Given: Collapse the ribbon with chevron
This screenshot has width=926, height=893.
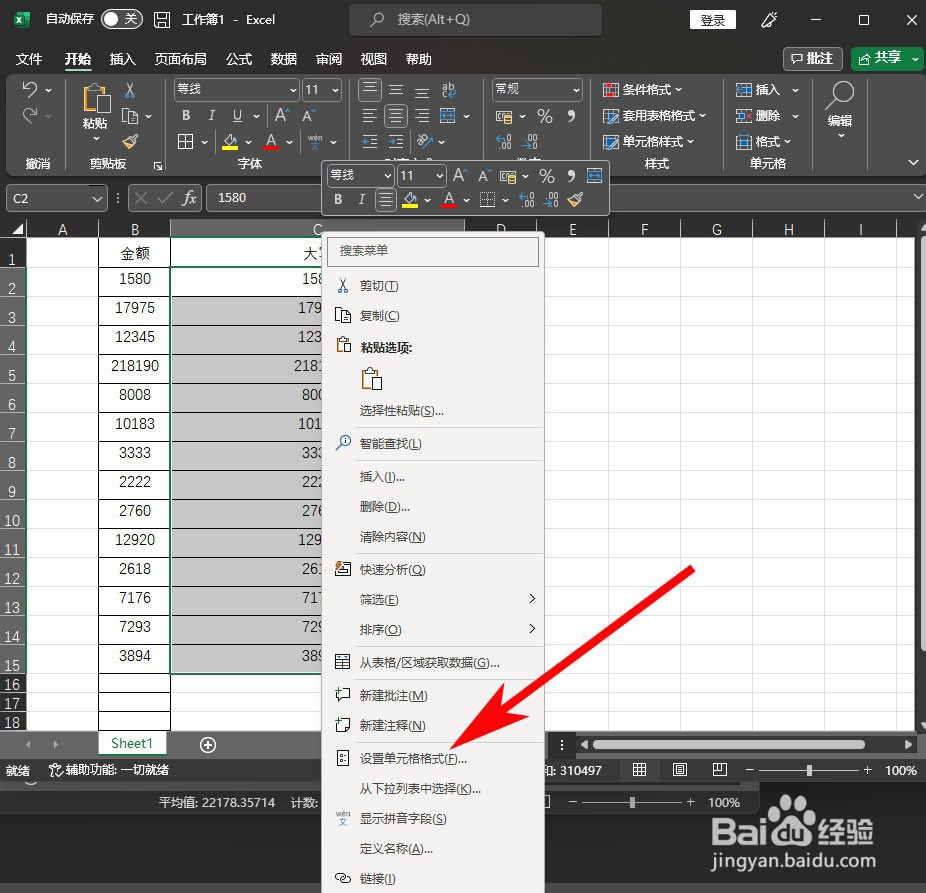Looking at the screenshot, I should 913,162.
